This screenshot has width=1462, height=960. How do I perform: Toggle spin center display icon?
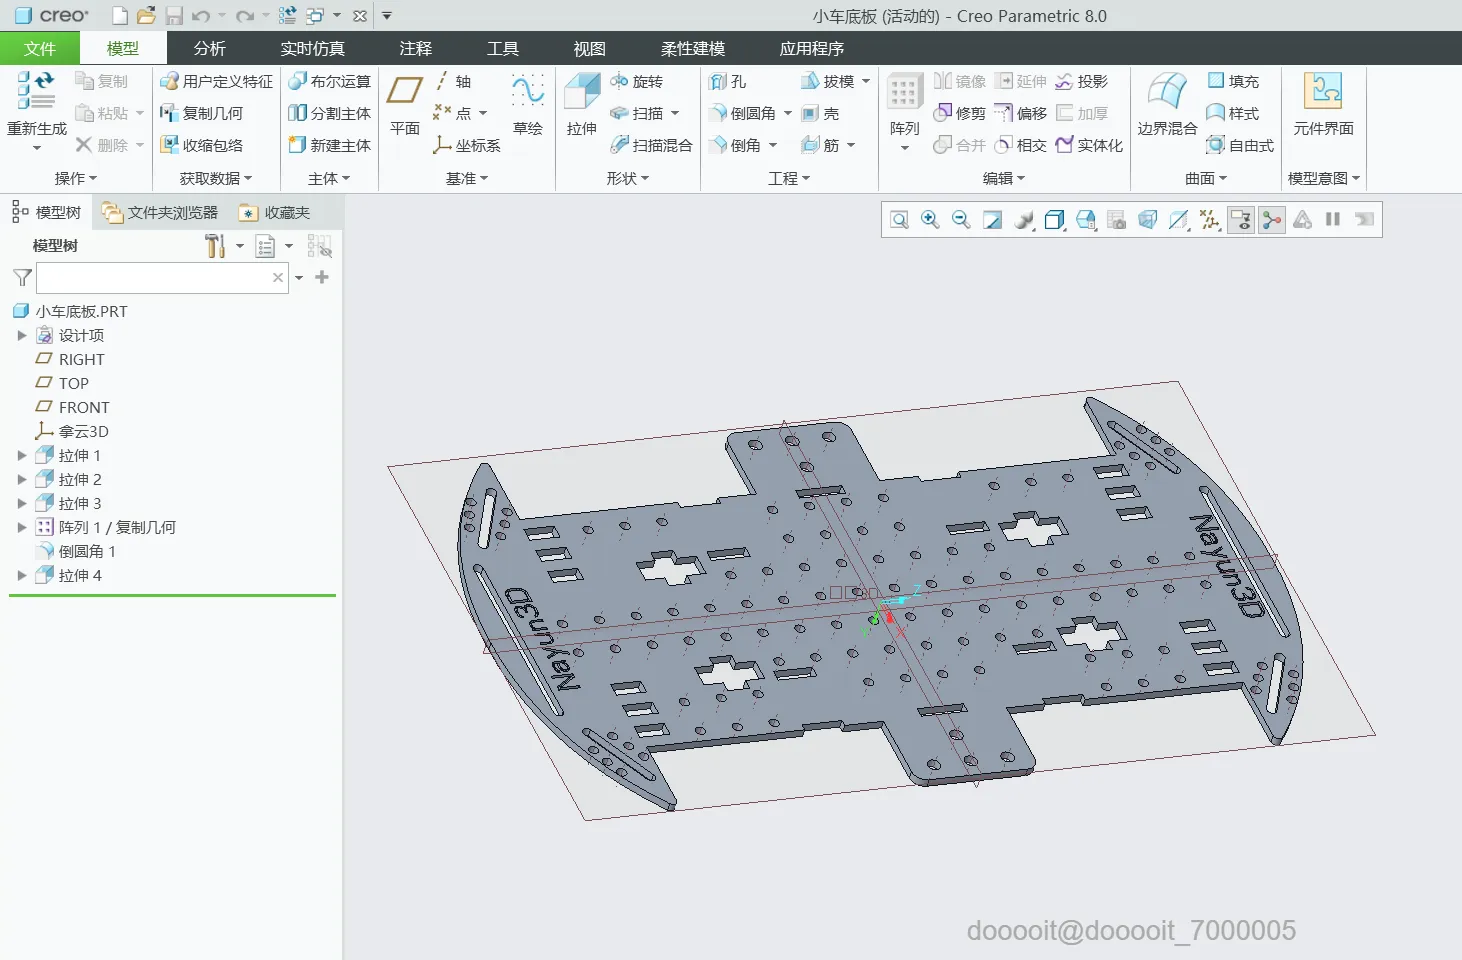pos(1272,220)
